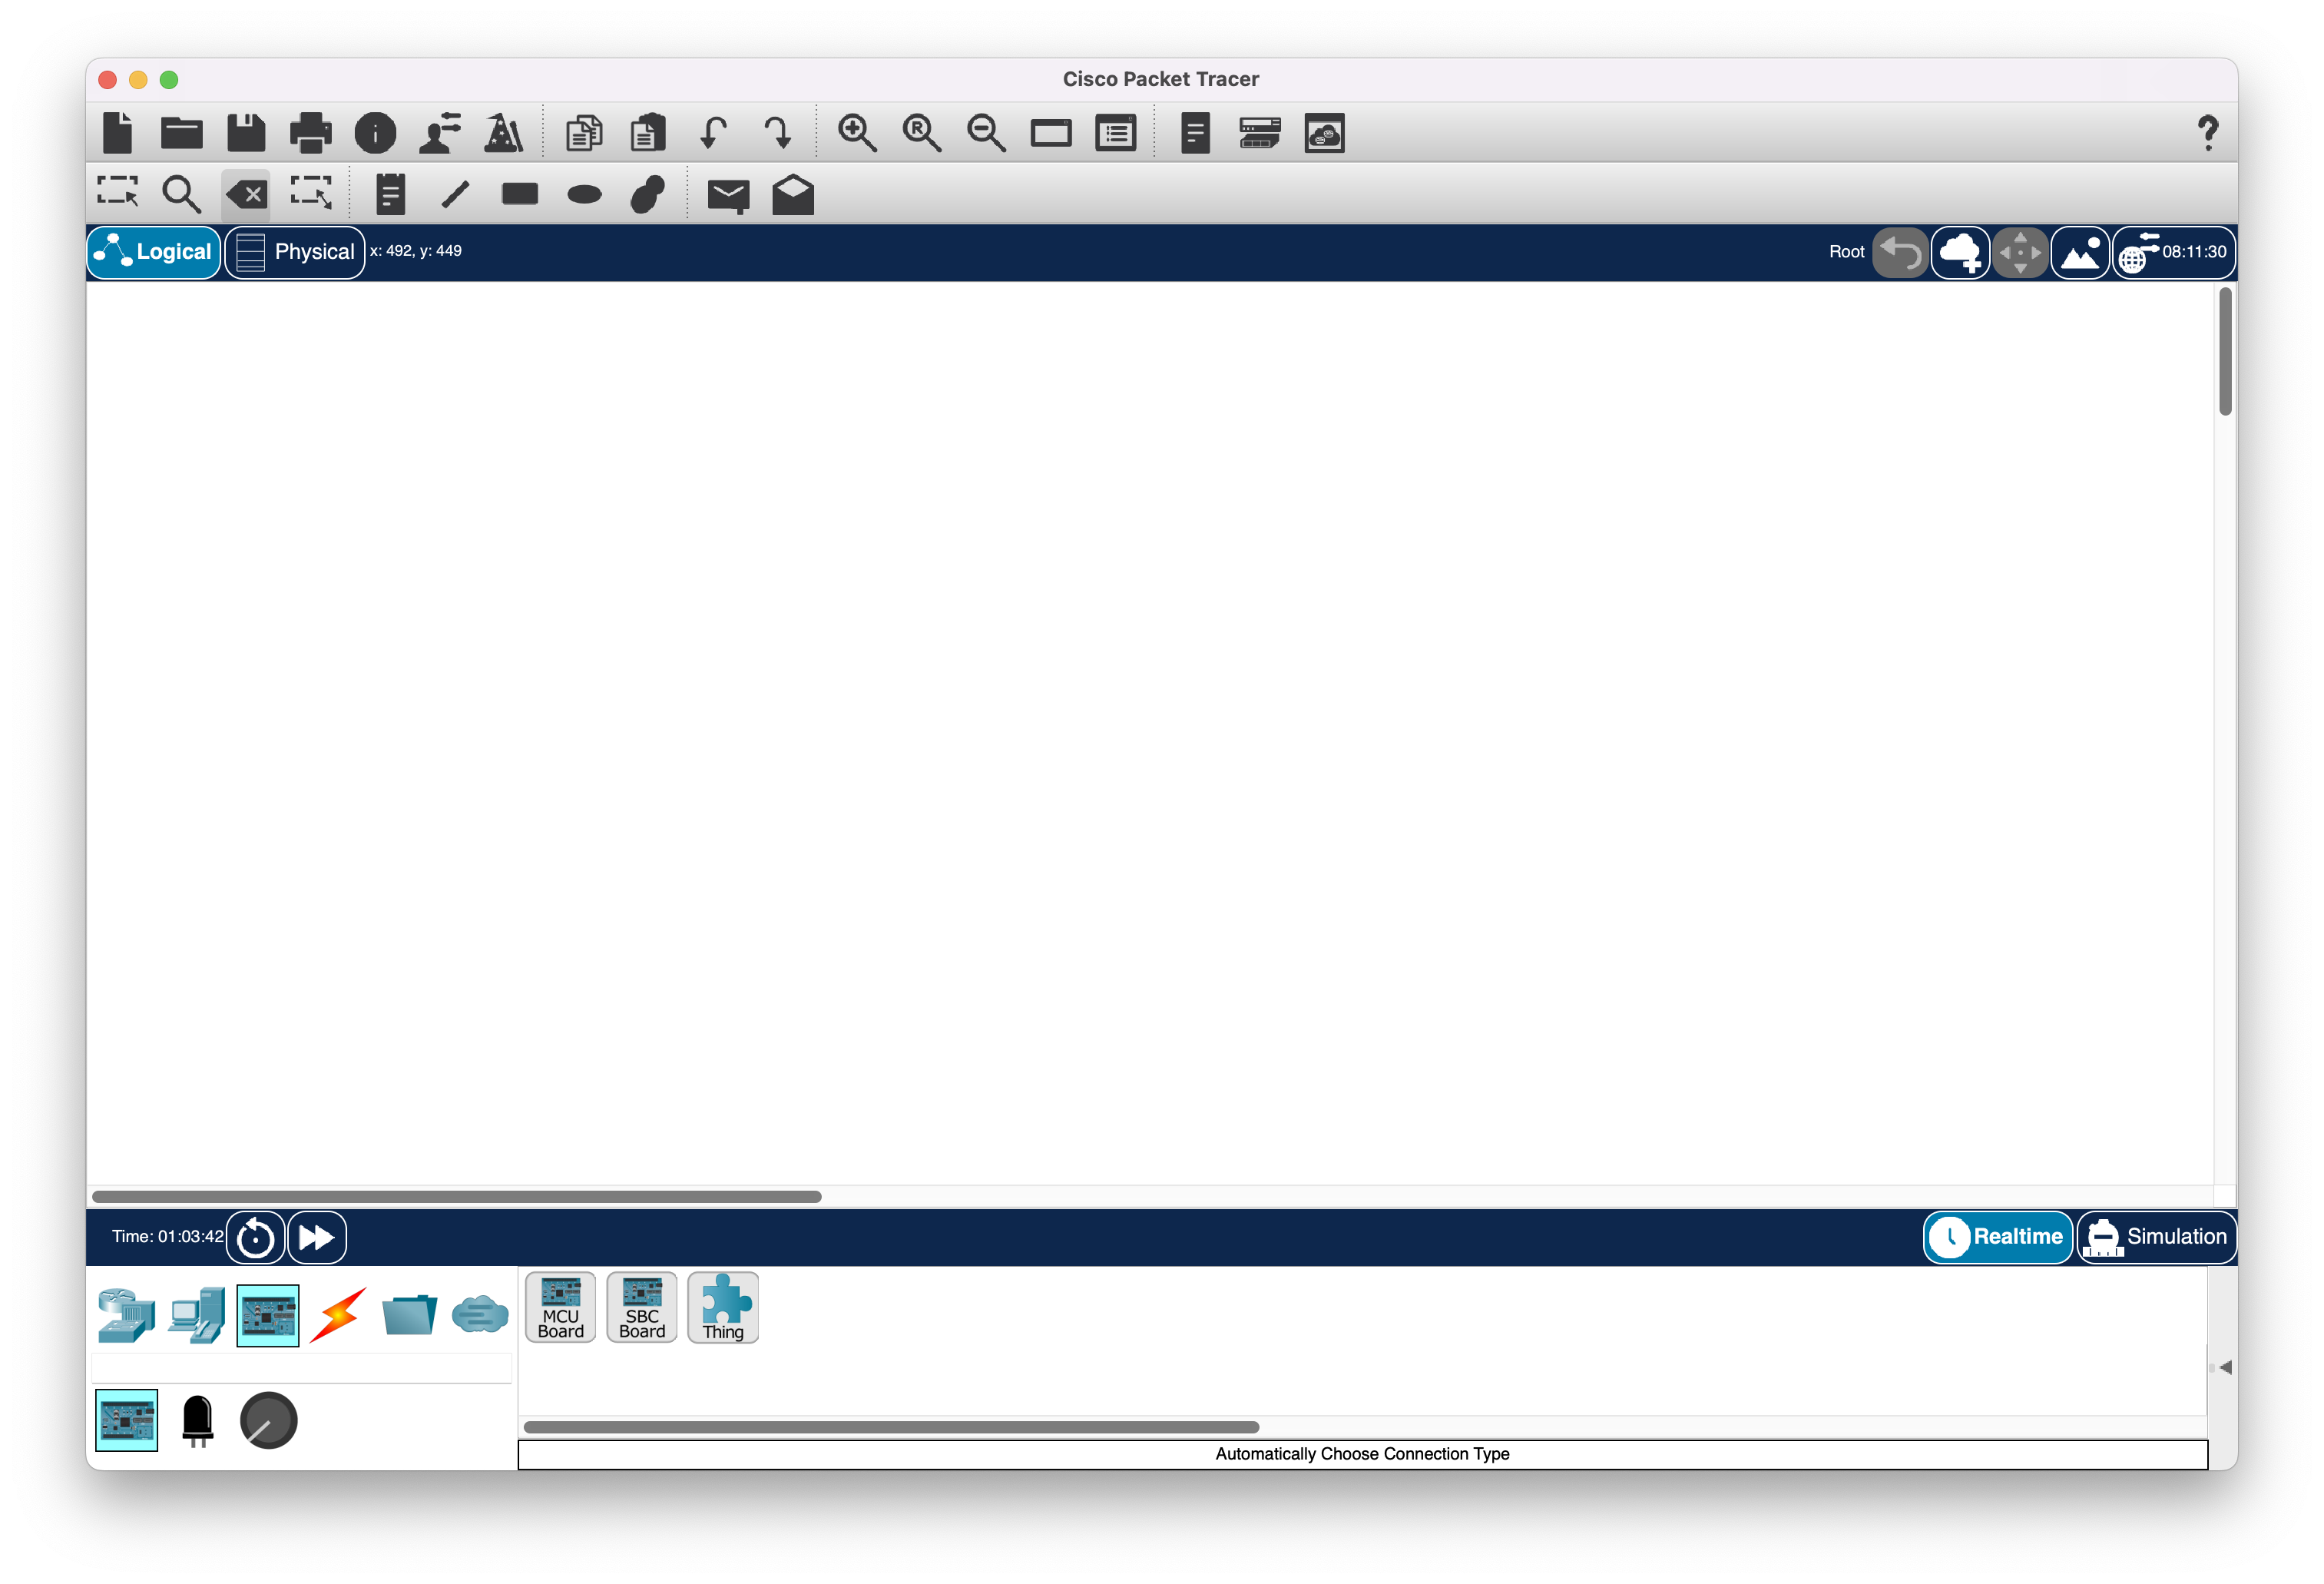Toggle the Draw Ellipse tool
2324x1584 pixels.
(584, 194)
